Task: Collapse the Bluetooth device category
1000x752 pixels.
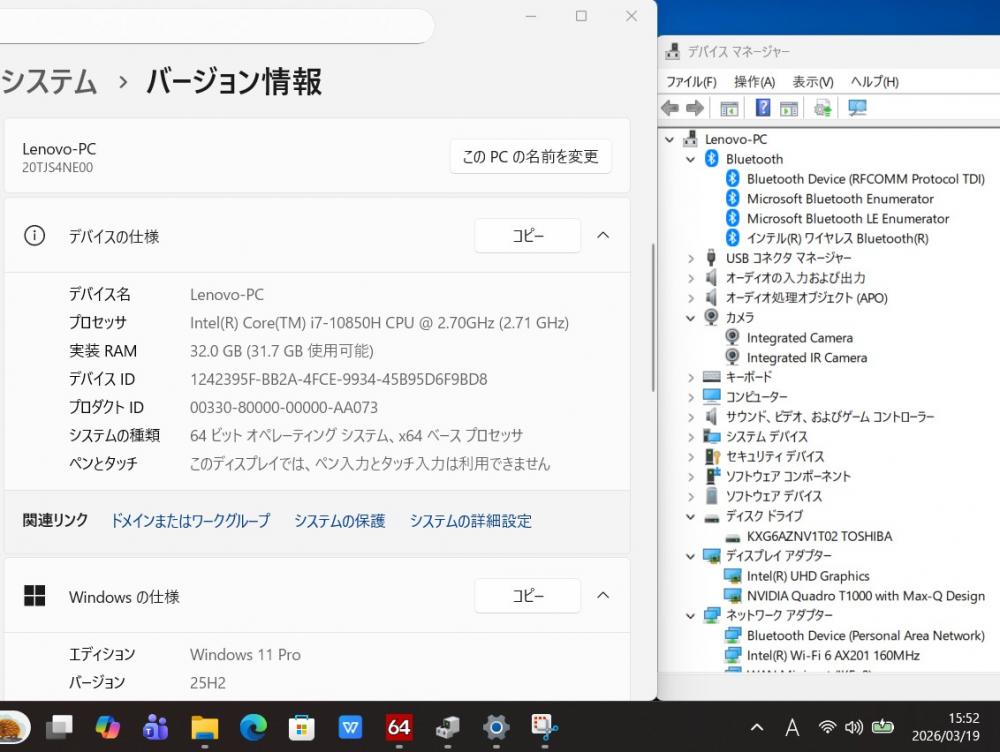Action: (690, 159)
